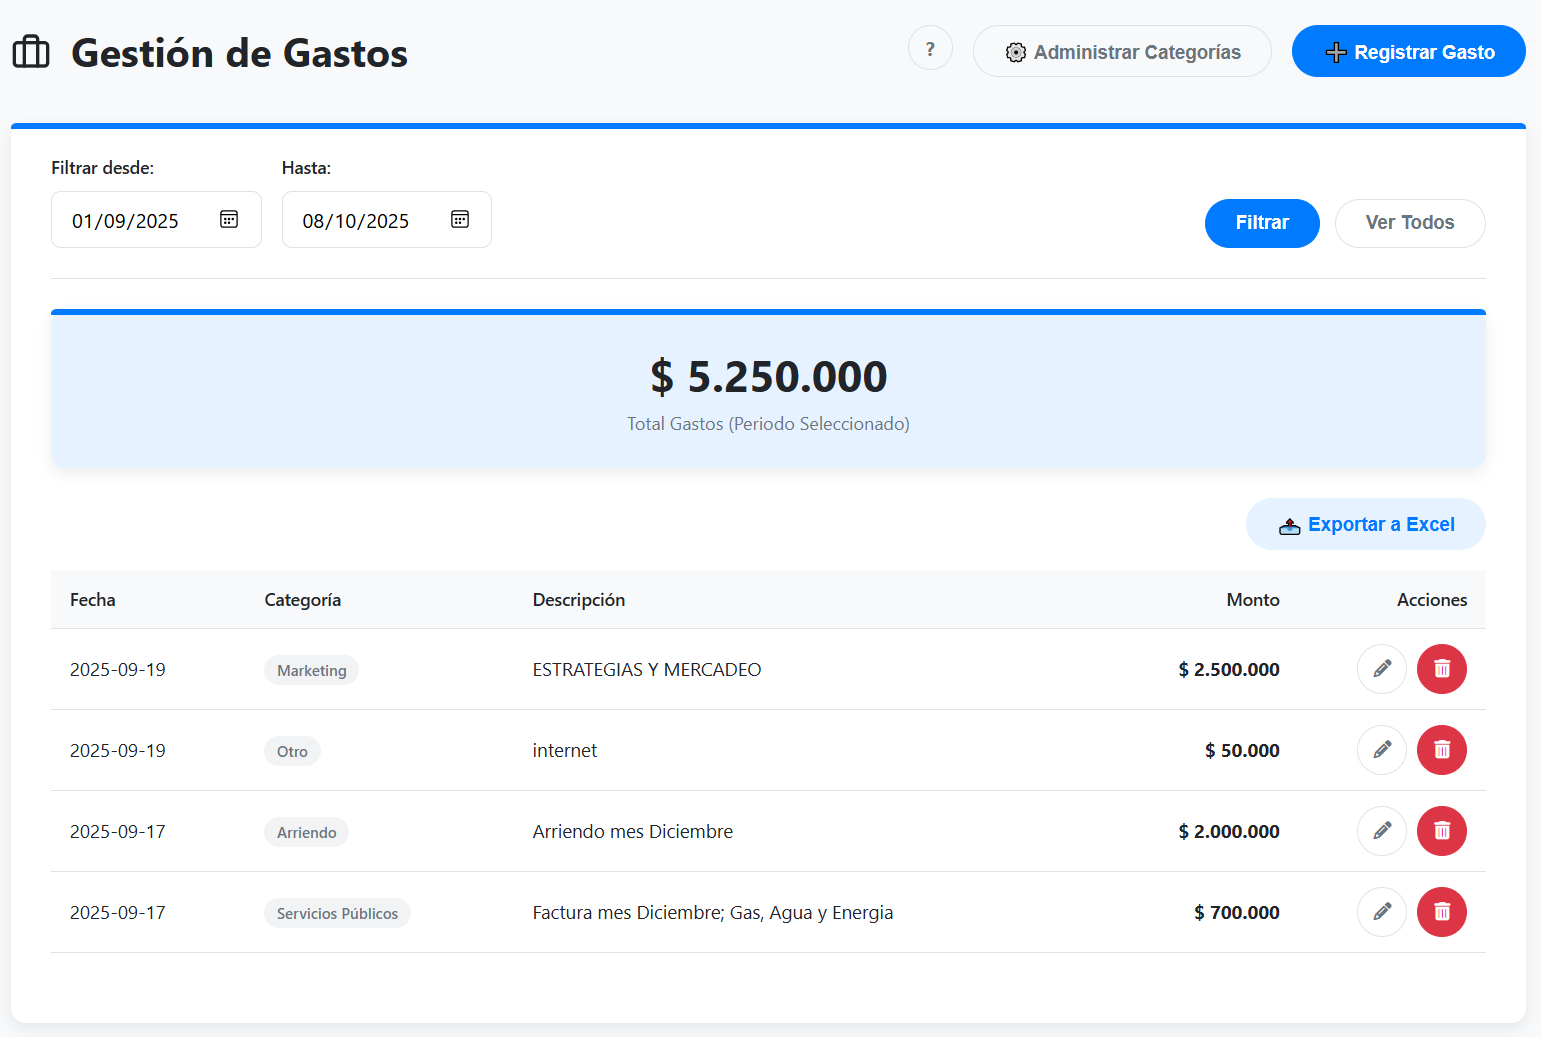Click the plus icon inside 'Registrar Gasto'
Screen dimensions: 1541x1037
coord(1336,51)
